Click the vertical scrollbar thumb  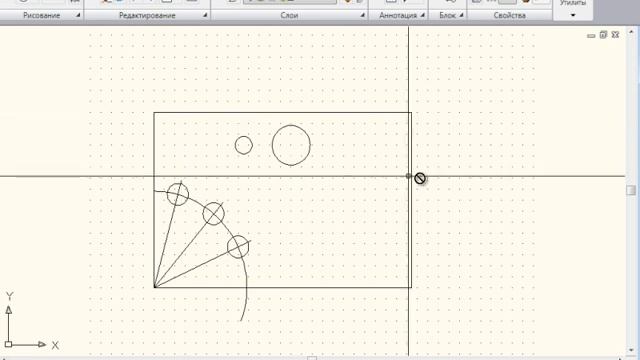631,190
